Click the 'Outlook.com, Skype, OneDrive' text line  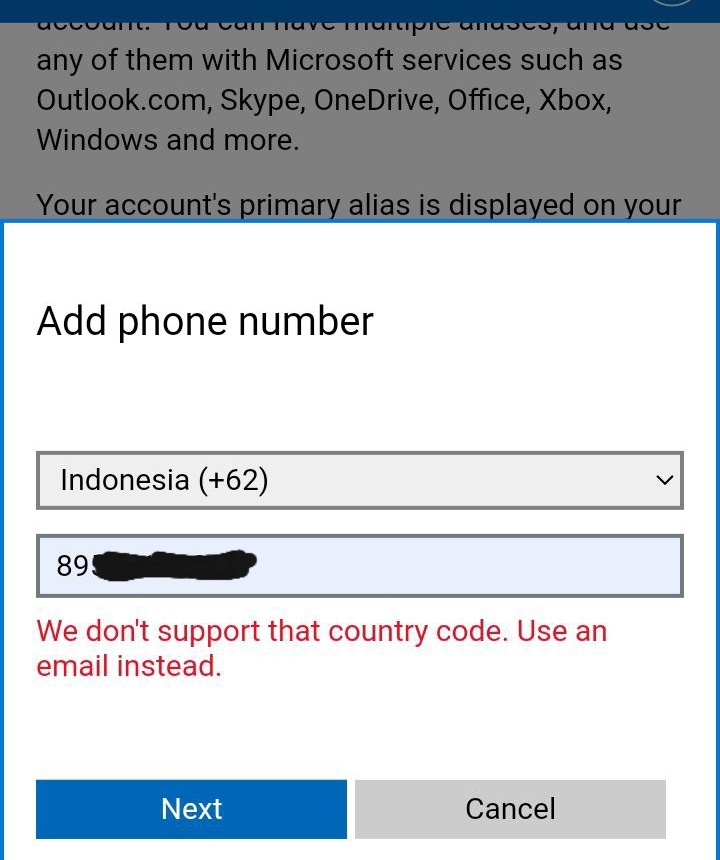[x=324, y=100]
